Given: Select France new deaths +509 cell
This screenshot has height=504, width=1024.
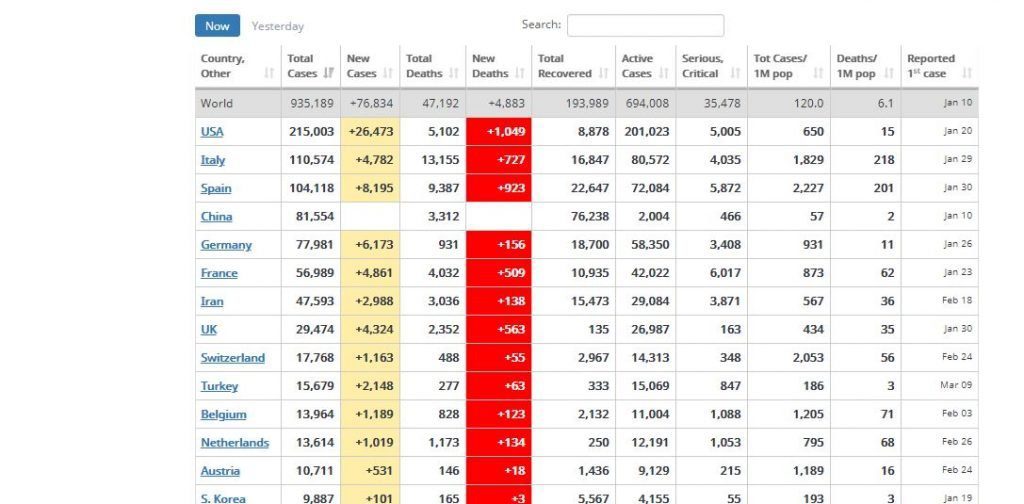Looking at the screenshot, I should pyautogui.click(x=499, y=273).
